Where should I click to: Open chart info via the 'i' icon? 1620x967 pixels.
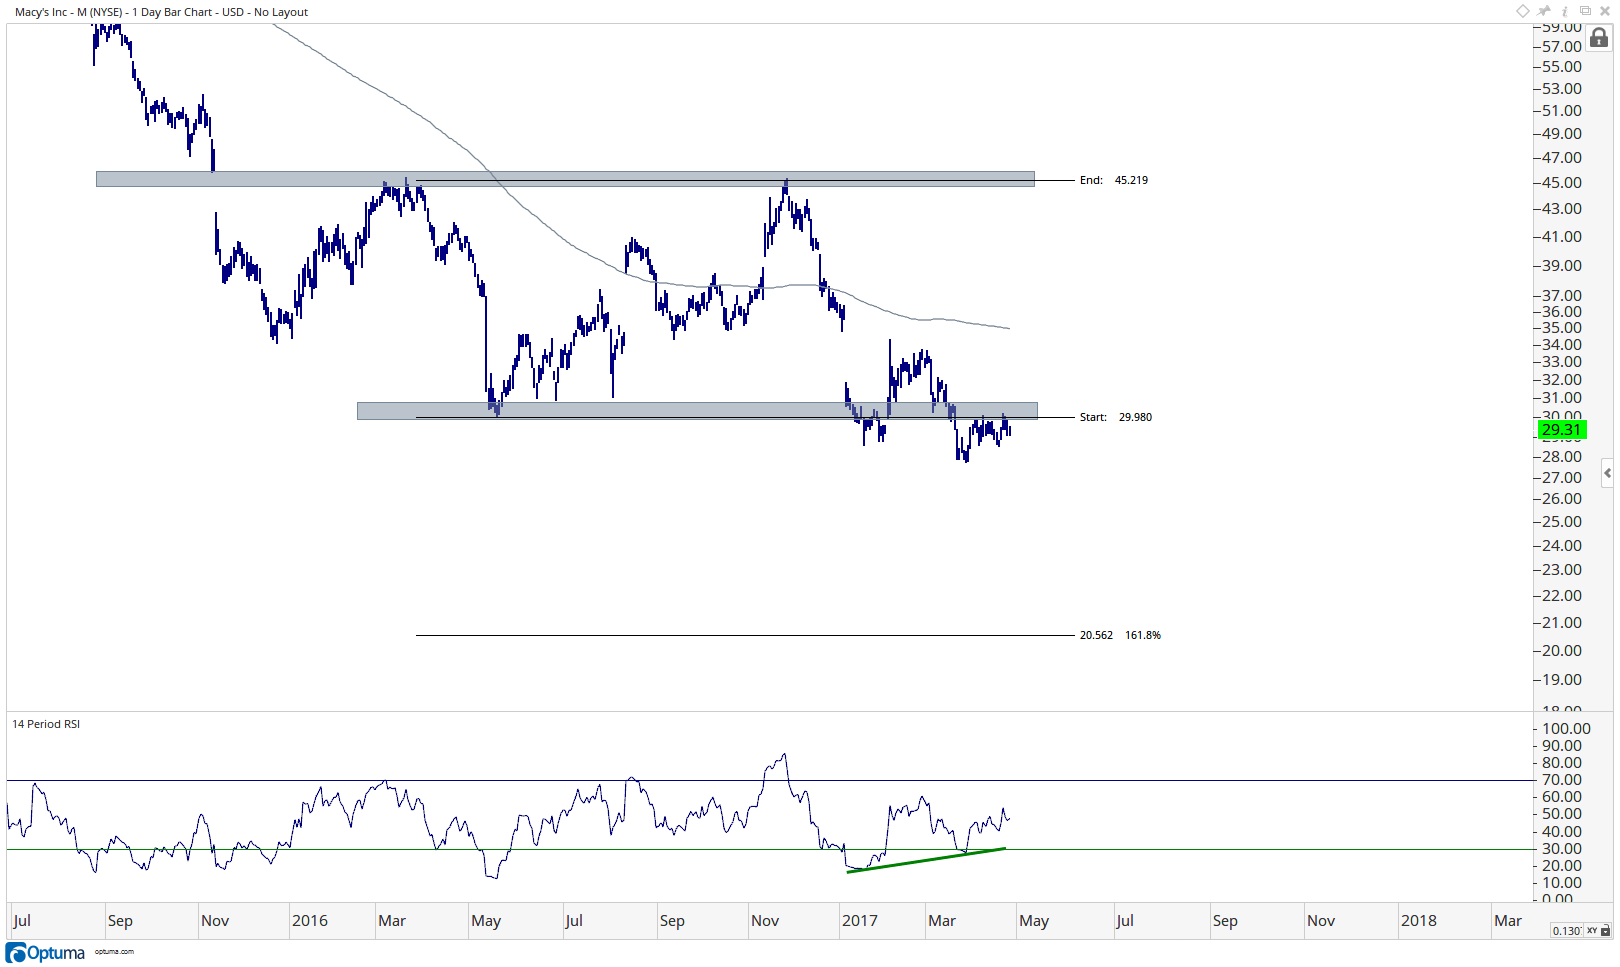click(x=1565, y=11)
